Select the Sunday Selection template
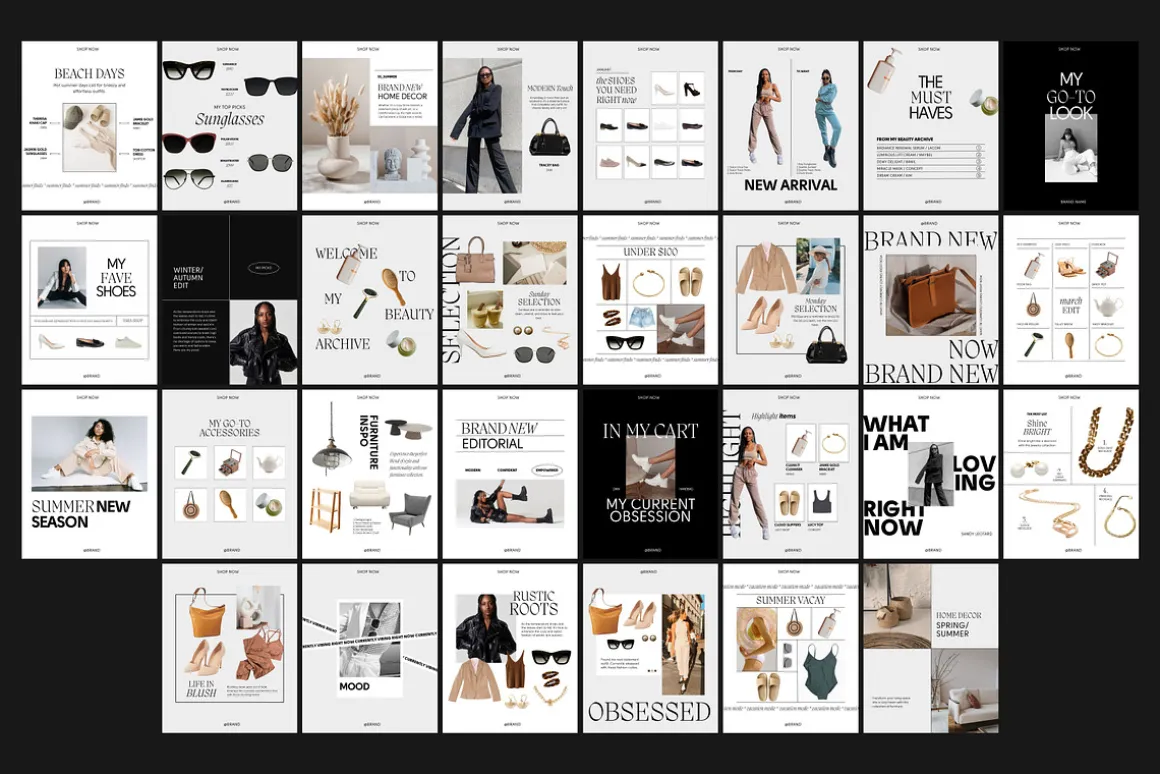Viewport: 1160px width, 774px height. tap(510, 300)
